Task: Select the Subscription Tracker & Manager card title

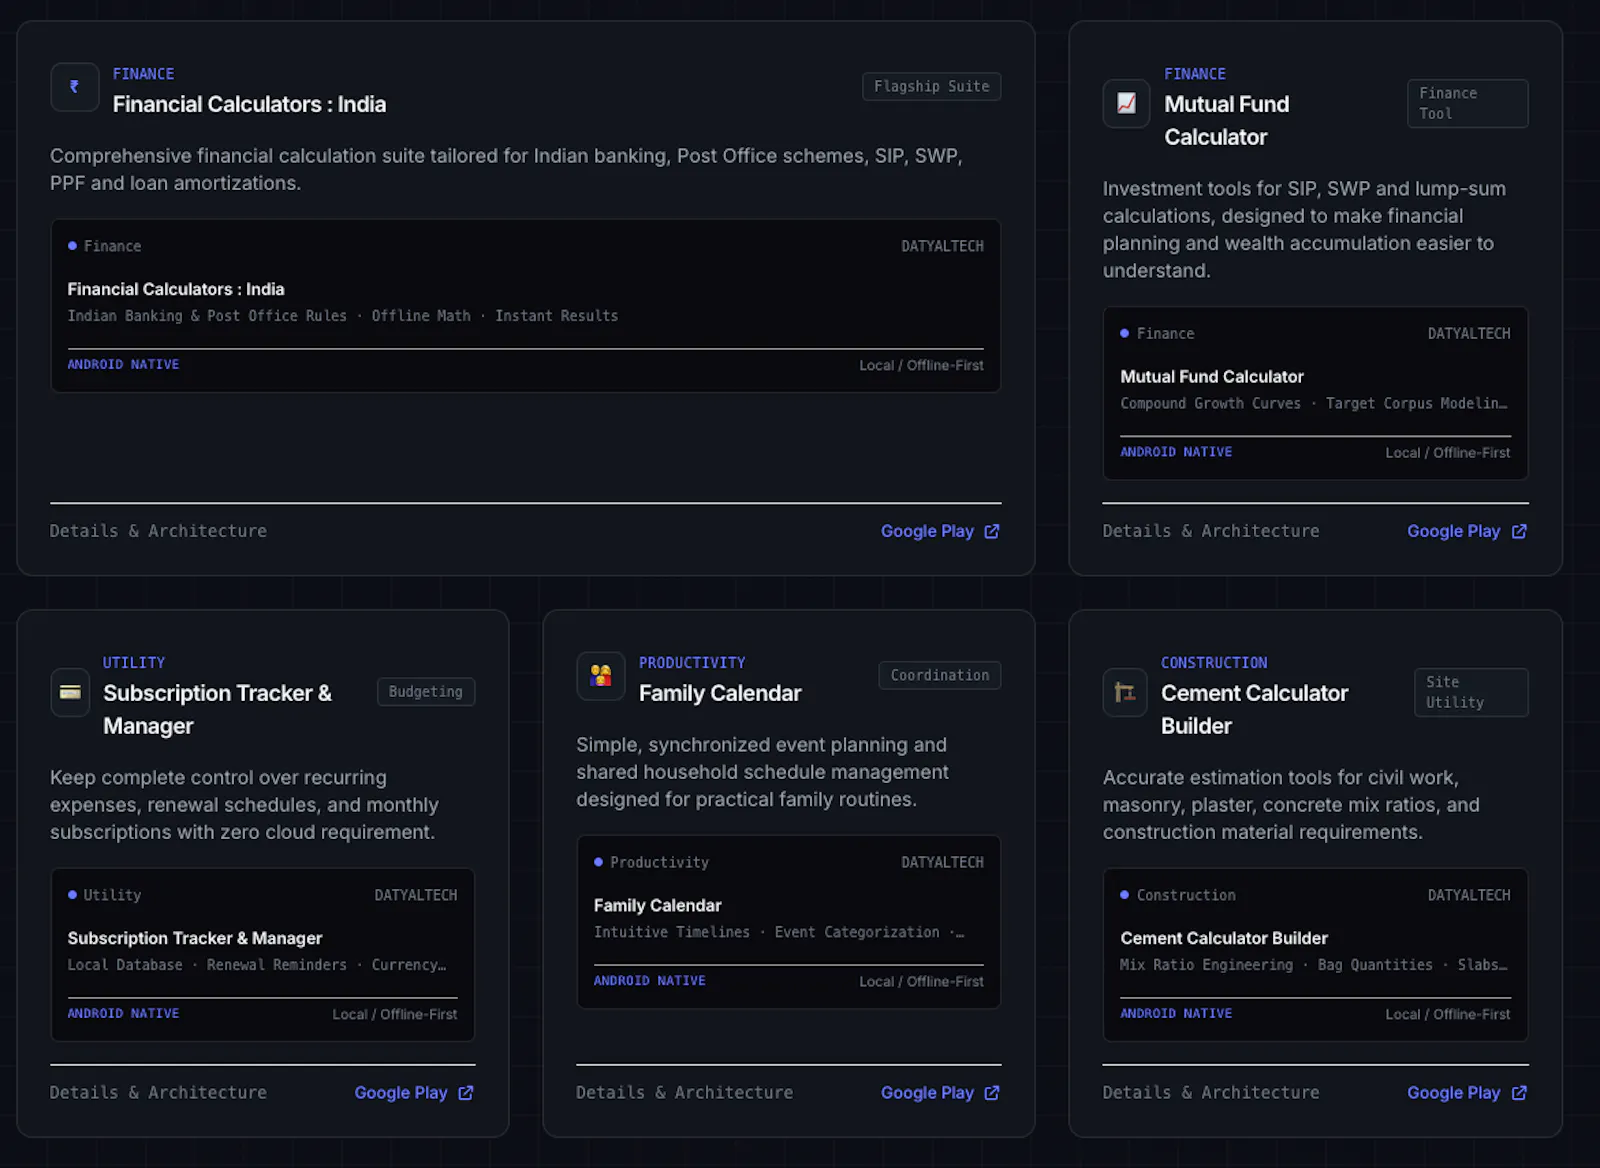Action: tap(217, 709)
